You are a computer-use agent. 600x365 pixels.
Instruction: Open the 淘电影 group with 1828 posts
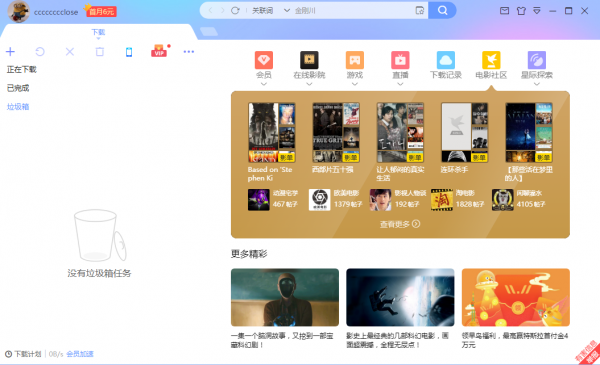(x=457, y=199)
